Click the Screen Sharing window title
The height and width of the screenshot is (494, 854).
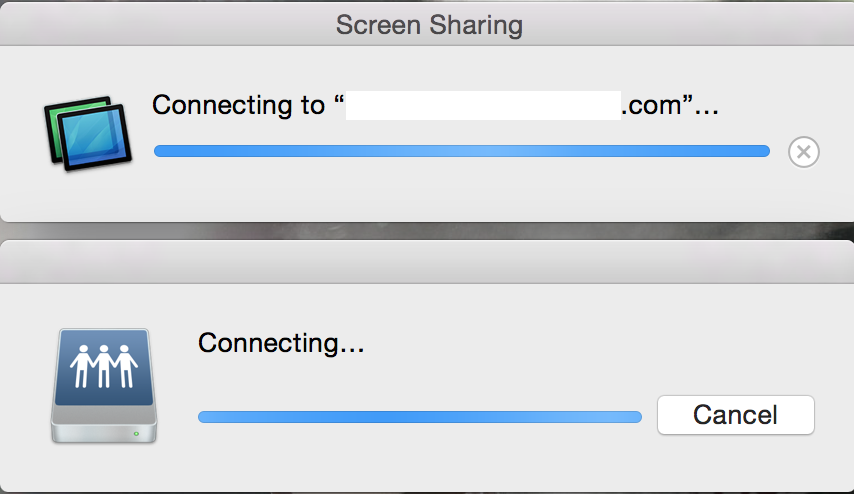coord(429,25)
